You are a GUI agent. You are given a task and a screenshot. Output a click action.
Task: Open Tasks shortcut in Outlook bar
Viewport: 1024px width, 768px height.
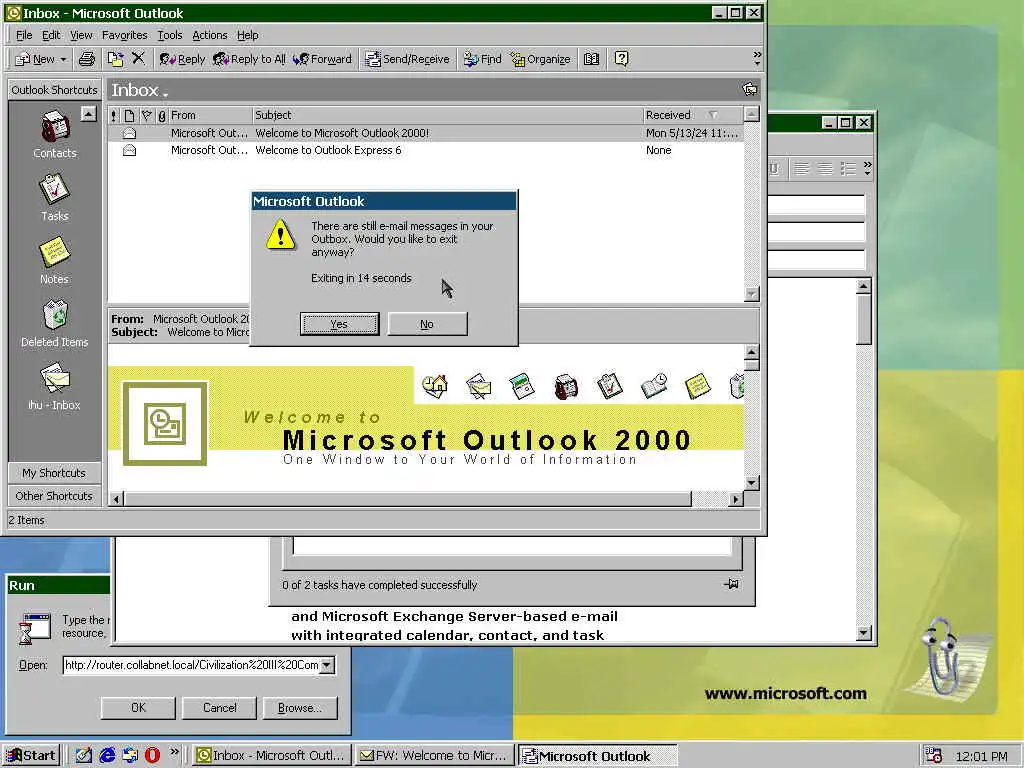pos(55,197)
